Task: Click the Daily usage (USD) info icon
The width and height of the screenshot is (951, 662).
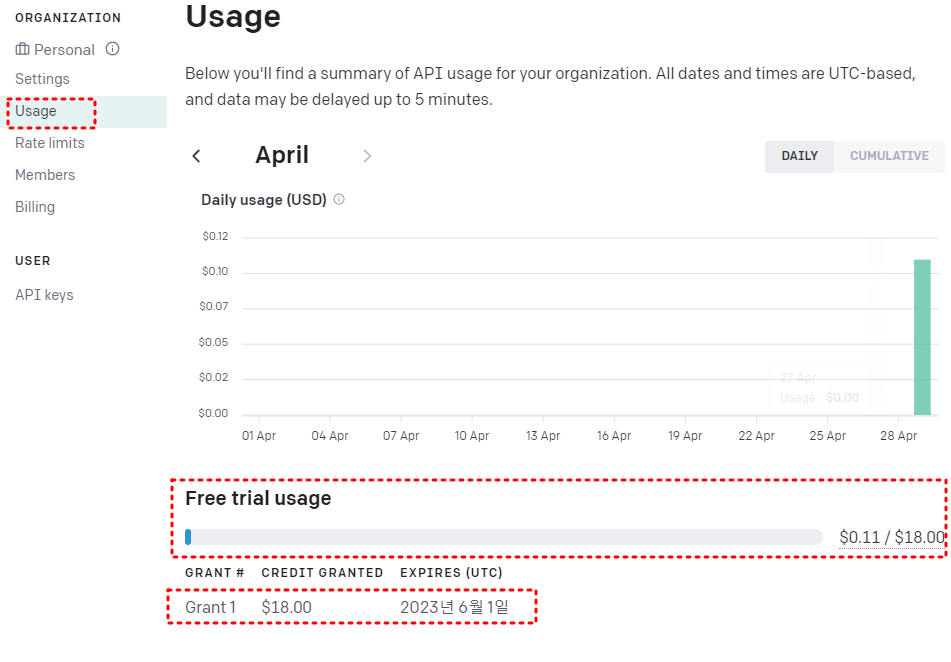Action: pyautogui.click(x=338, y=199)
